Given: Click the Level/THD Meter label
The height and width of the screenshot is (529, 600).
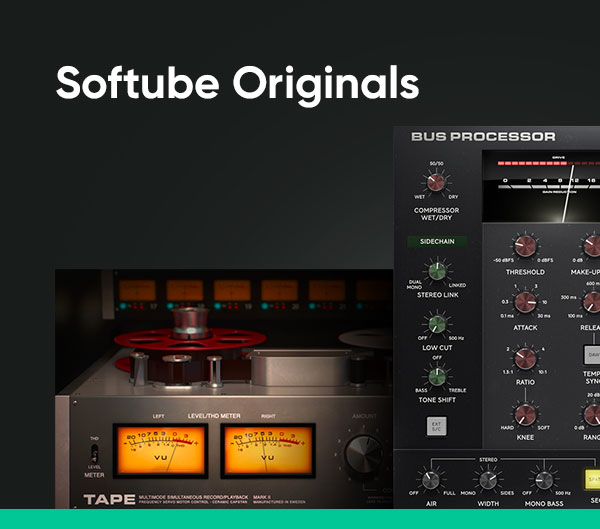Looking at the screenshot, I should click(x=214, y=416).
